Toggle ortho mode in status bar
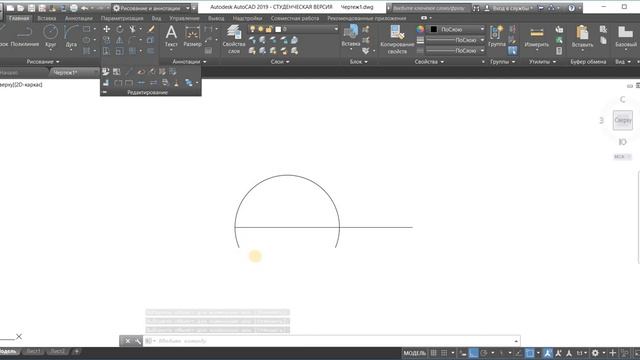This screenshot has width=640, height=360. pos(473,353)
